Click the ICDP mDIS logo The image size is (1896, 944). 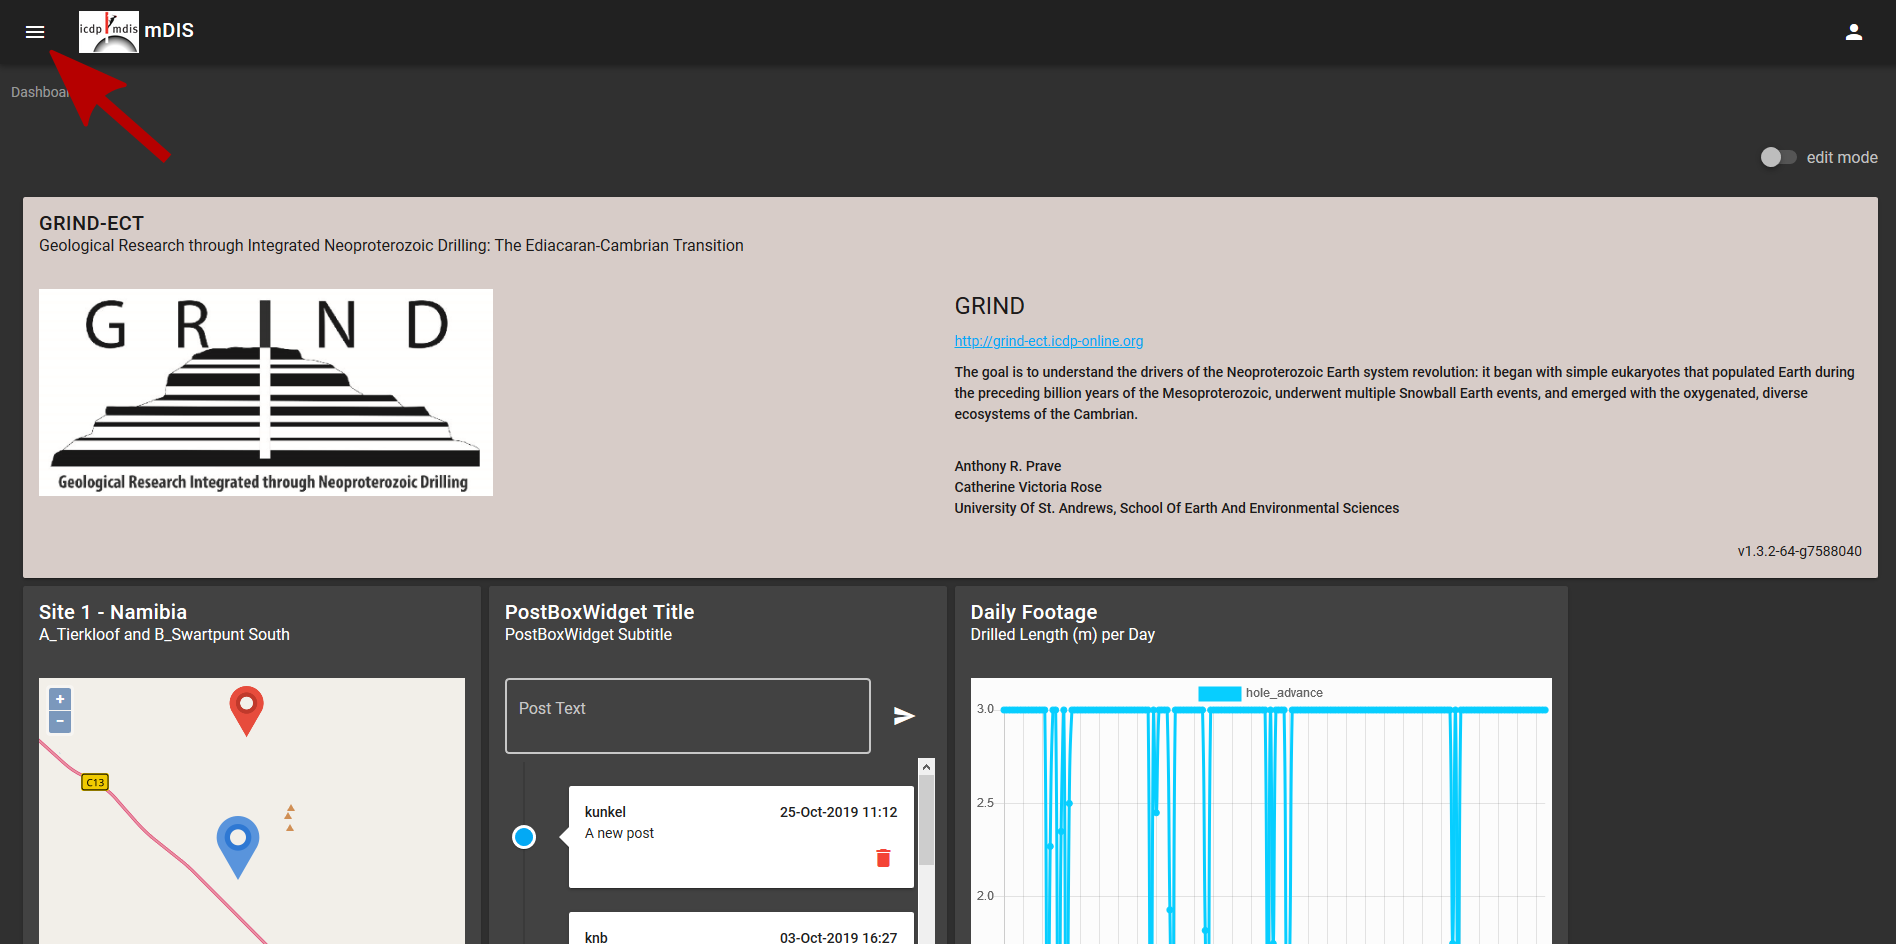pos(109,30)
